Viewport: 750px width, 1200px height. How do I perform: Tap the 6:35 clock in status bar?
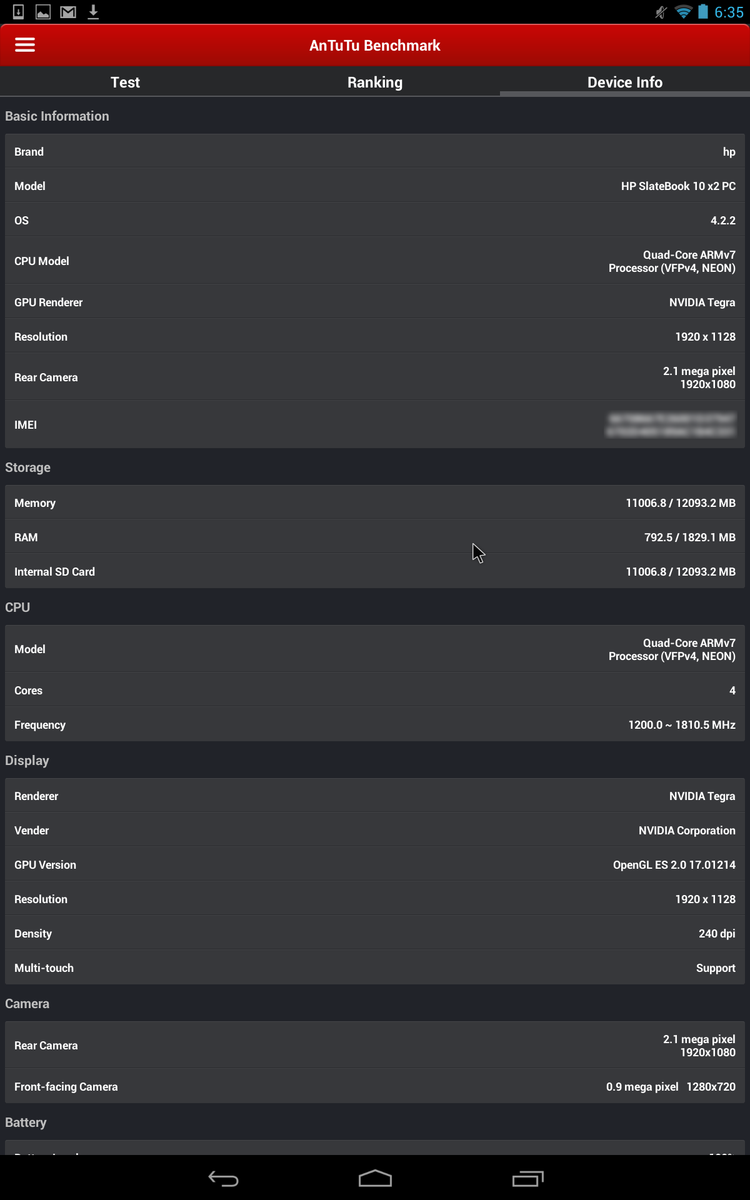[729, 12]
